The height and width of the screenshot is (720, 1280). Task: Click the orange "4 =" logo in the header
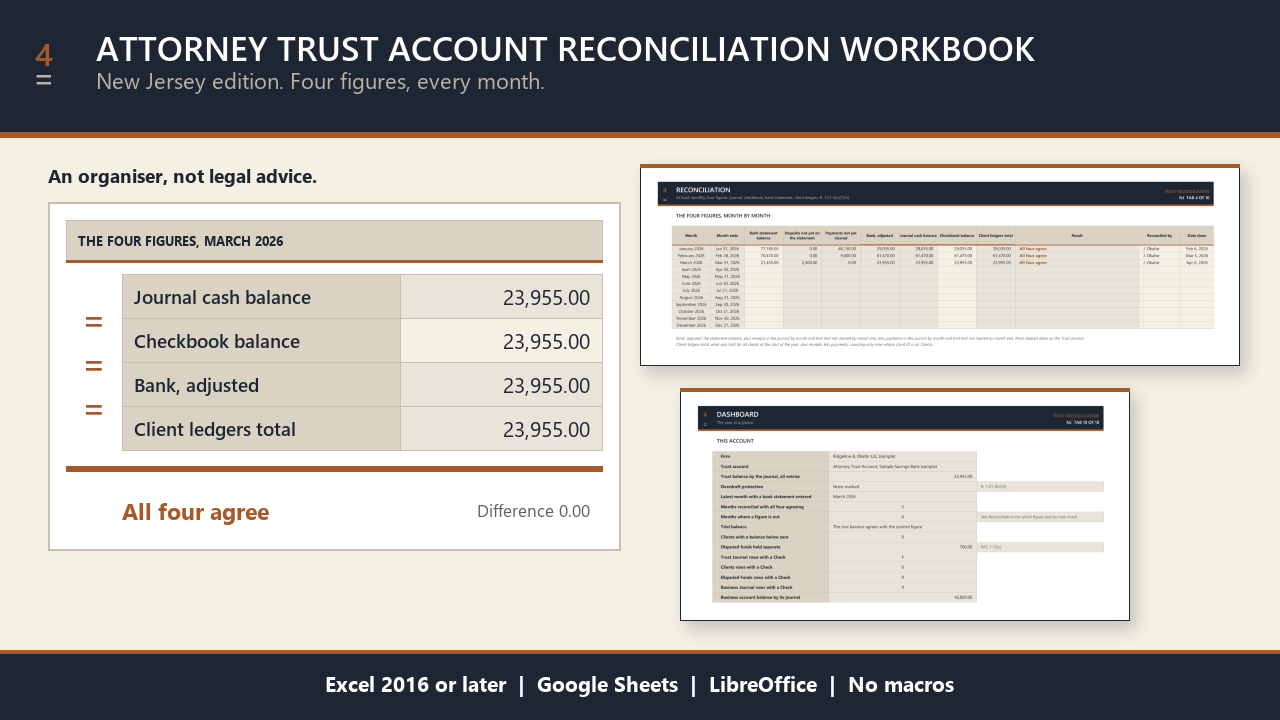(44, 65)
